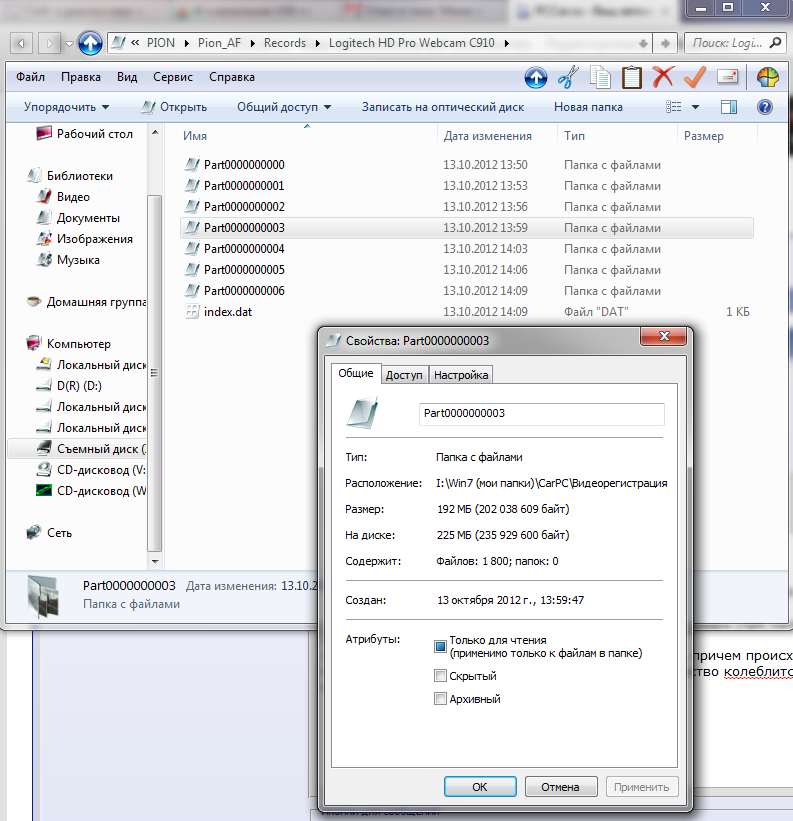
Task: Click the red X Delete icon
Action: [x=662, y=77]
